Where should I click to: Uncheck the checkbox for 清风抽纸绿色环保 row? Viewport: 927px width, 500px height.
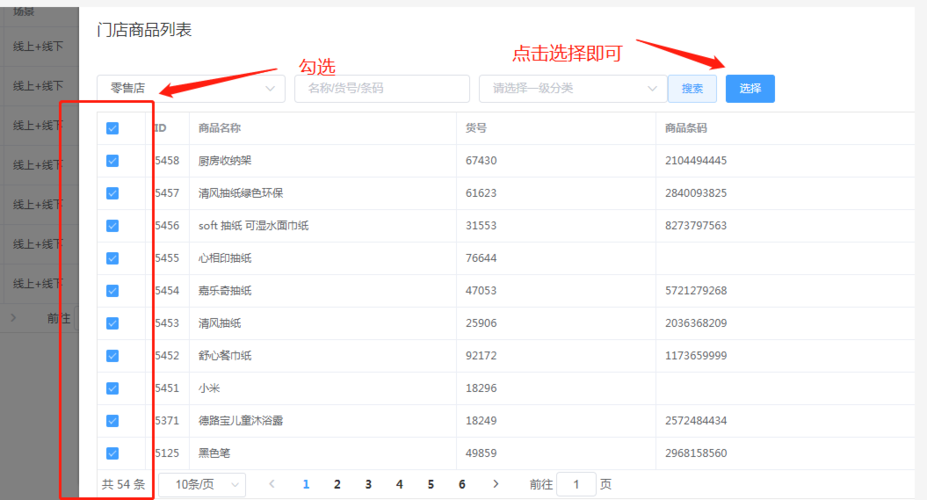coord(112,193)
